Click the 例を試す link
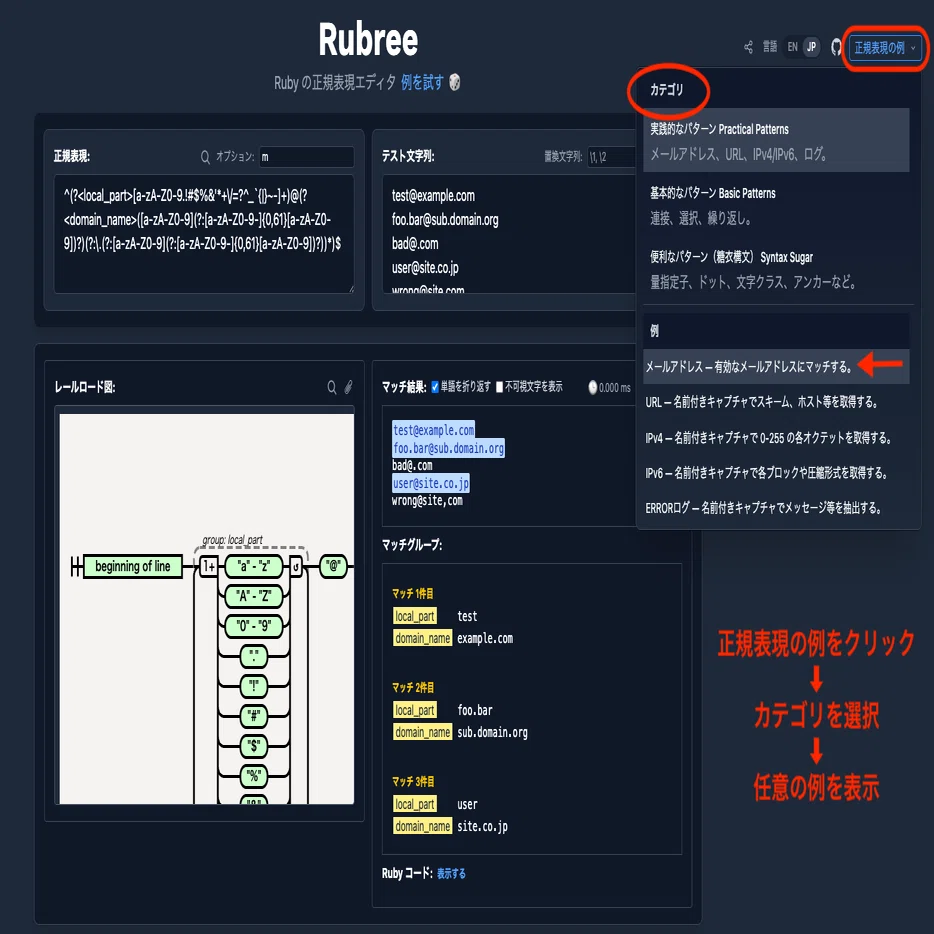The image size is (934, 934). pos(422,82)
